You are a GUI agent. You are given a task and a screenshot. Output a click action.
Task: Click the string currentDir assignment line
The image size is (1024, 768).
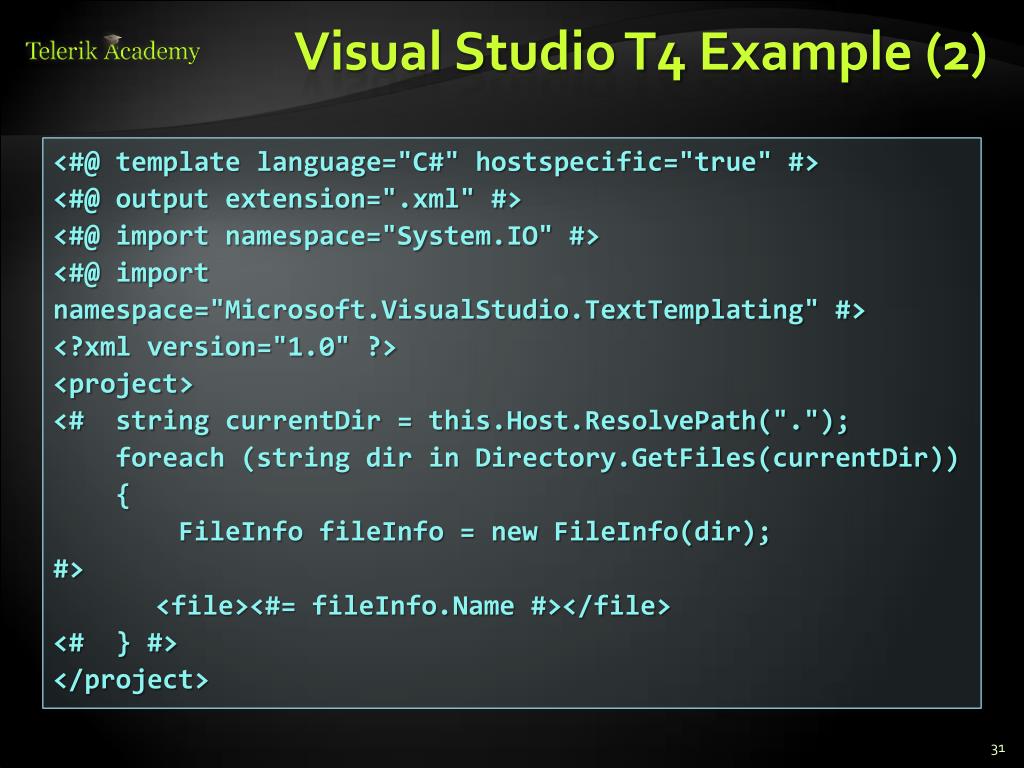tap(451, 421)
